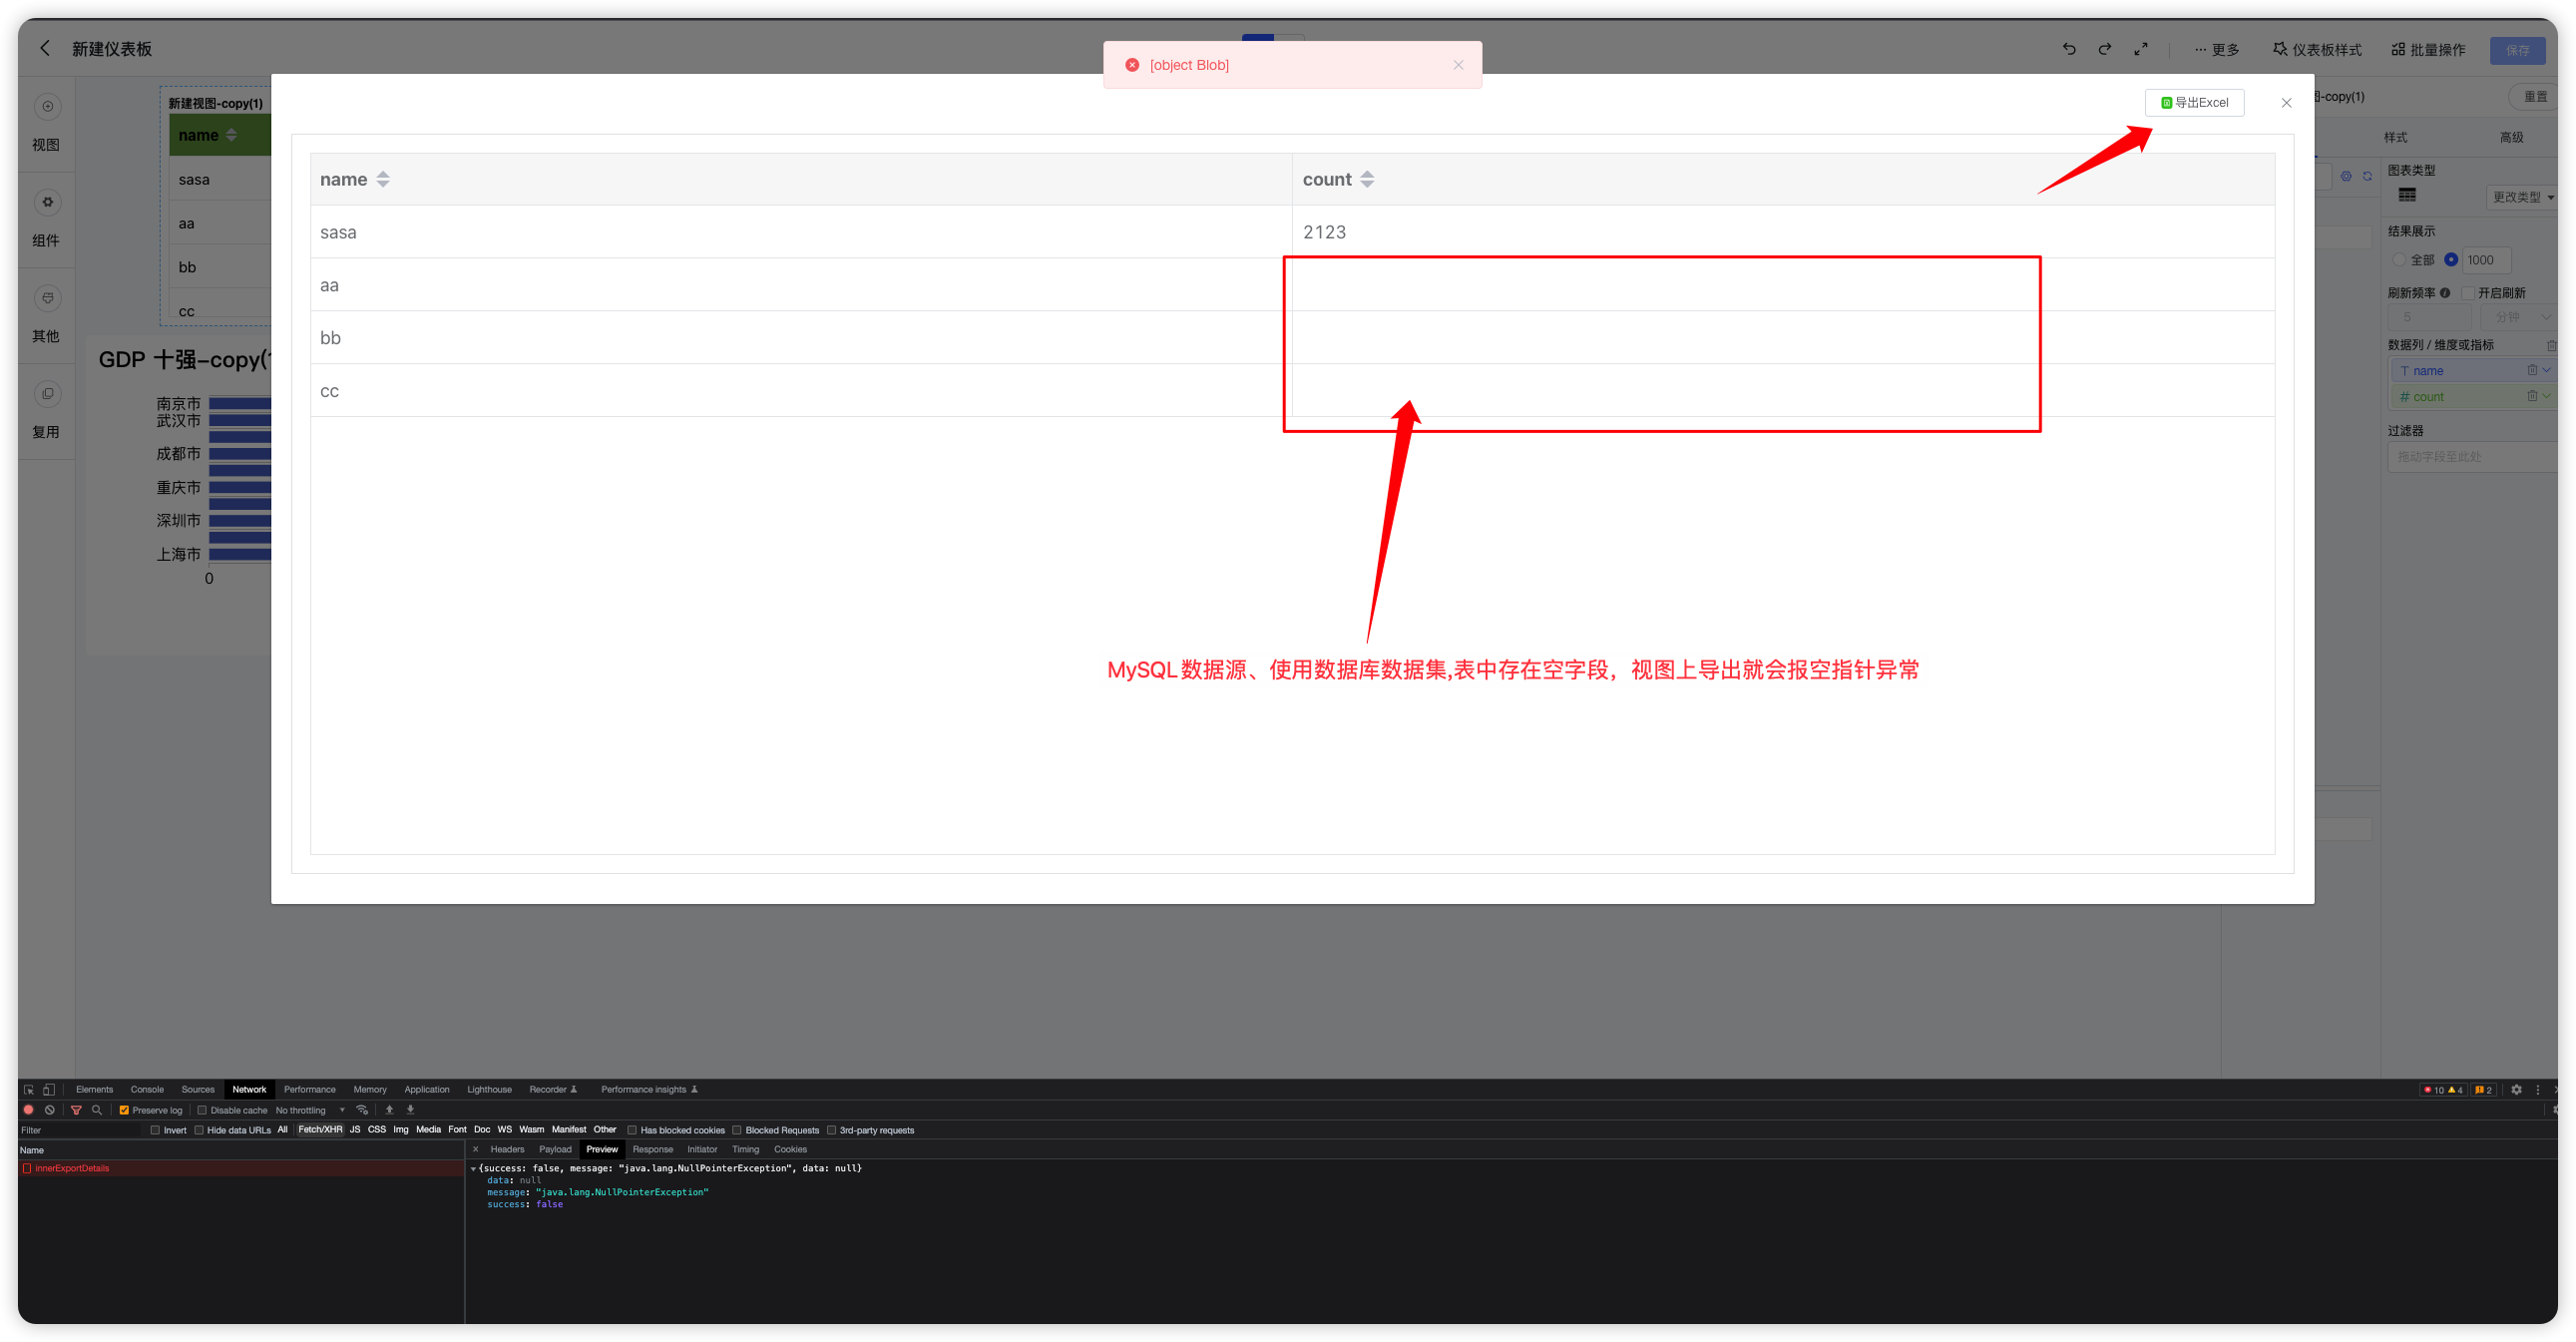Click the undo icon in top toolbar
Image resolution: width=2576 pixels, height=1342 pixels.
(2068, 49)
